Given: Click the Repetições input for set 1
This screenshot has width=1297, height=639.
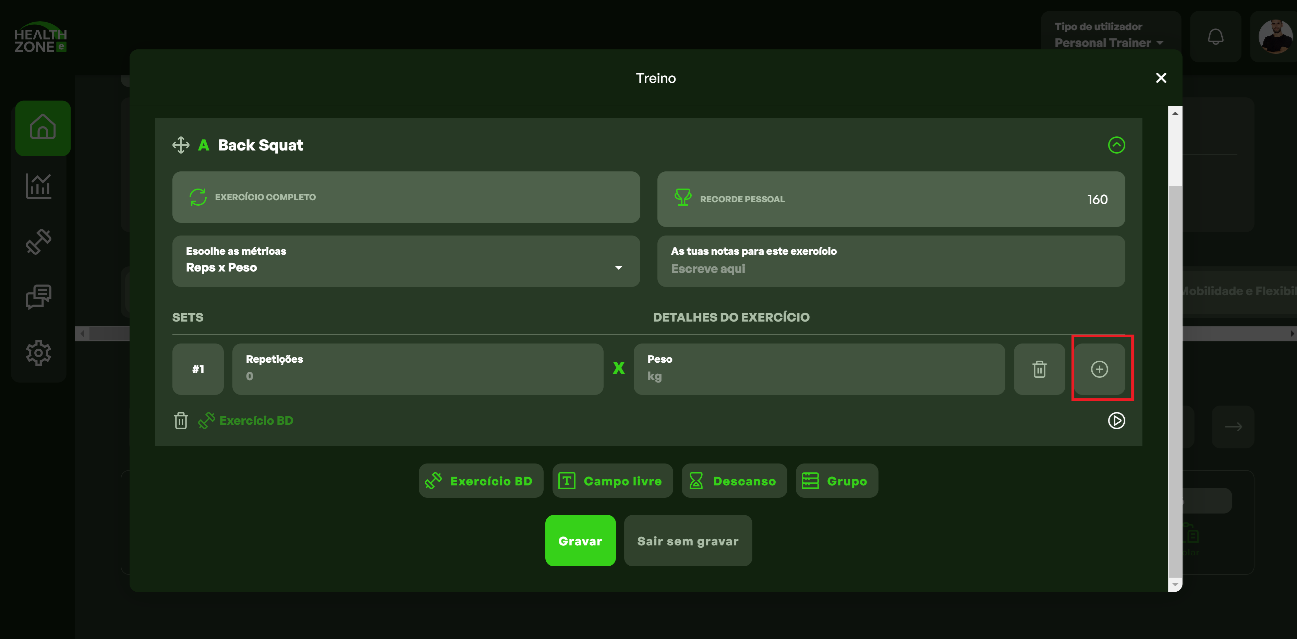Looking at the screenshot, I should pos(418,369).
